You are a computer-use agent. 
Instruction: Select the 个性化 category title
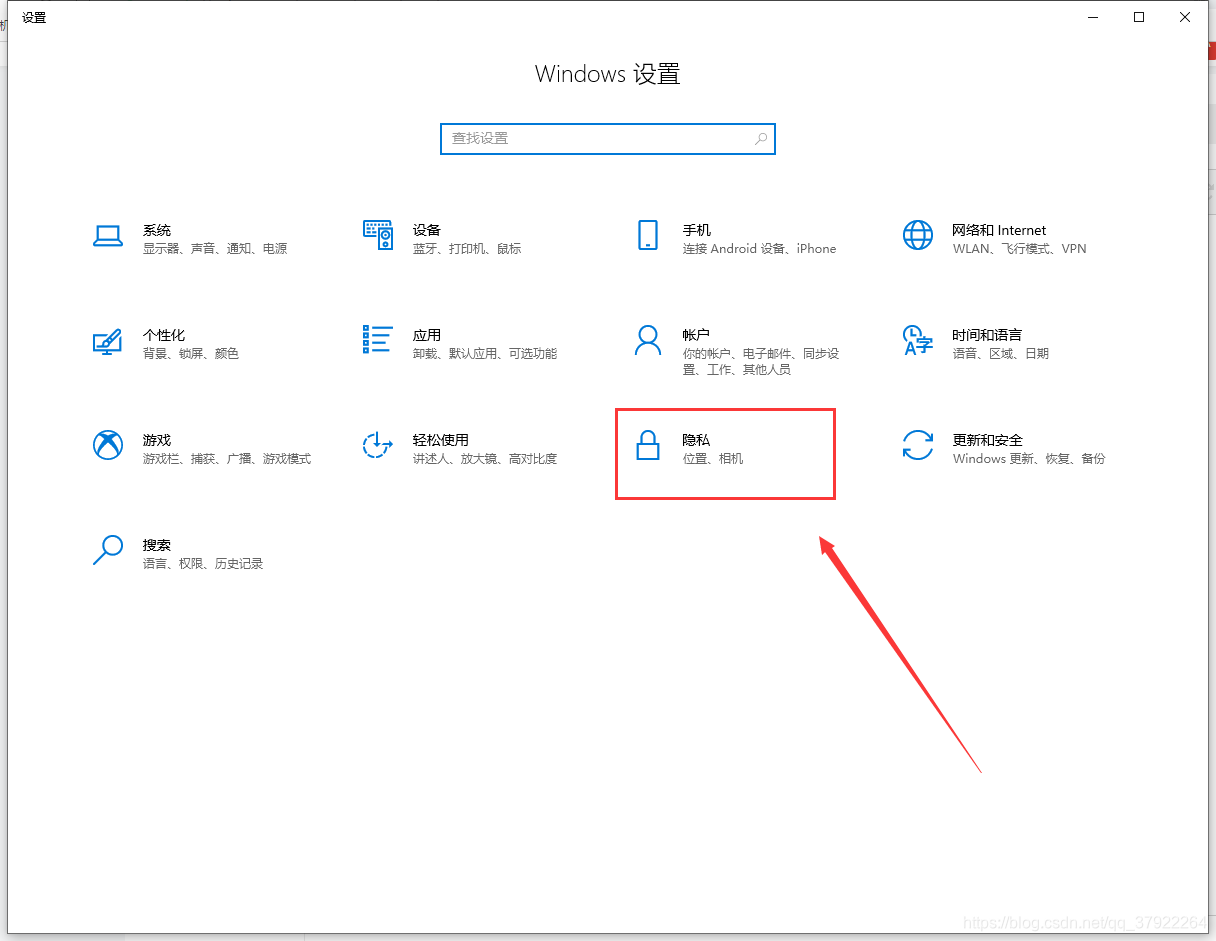[x=164, y=335]
